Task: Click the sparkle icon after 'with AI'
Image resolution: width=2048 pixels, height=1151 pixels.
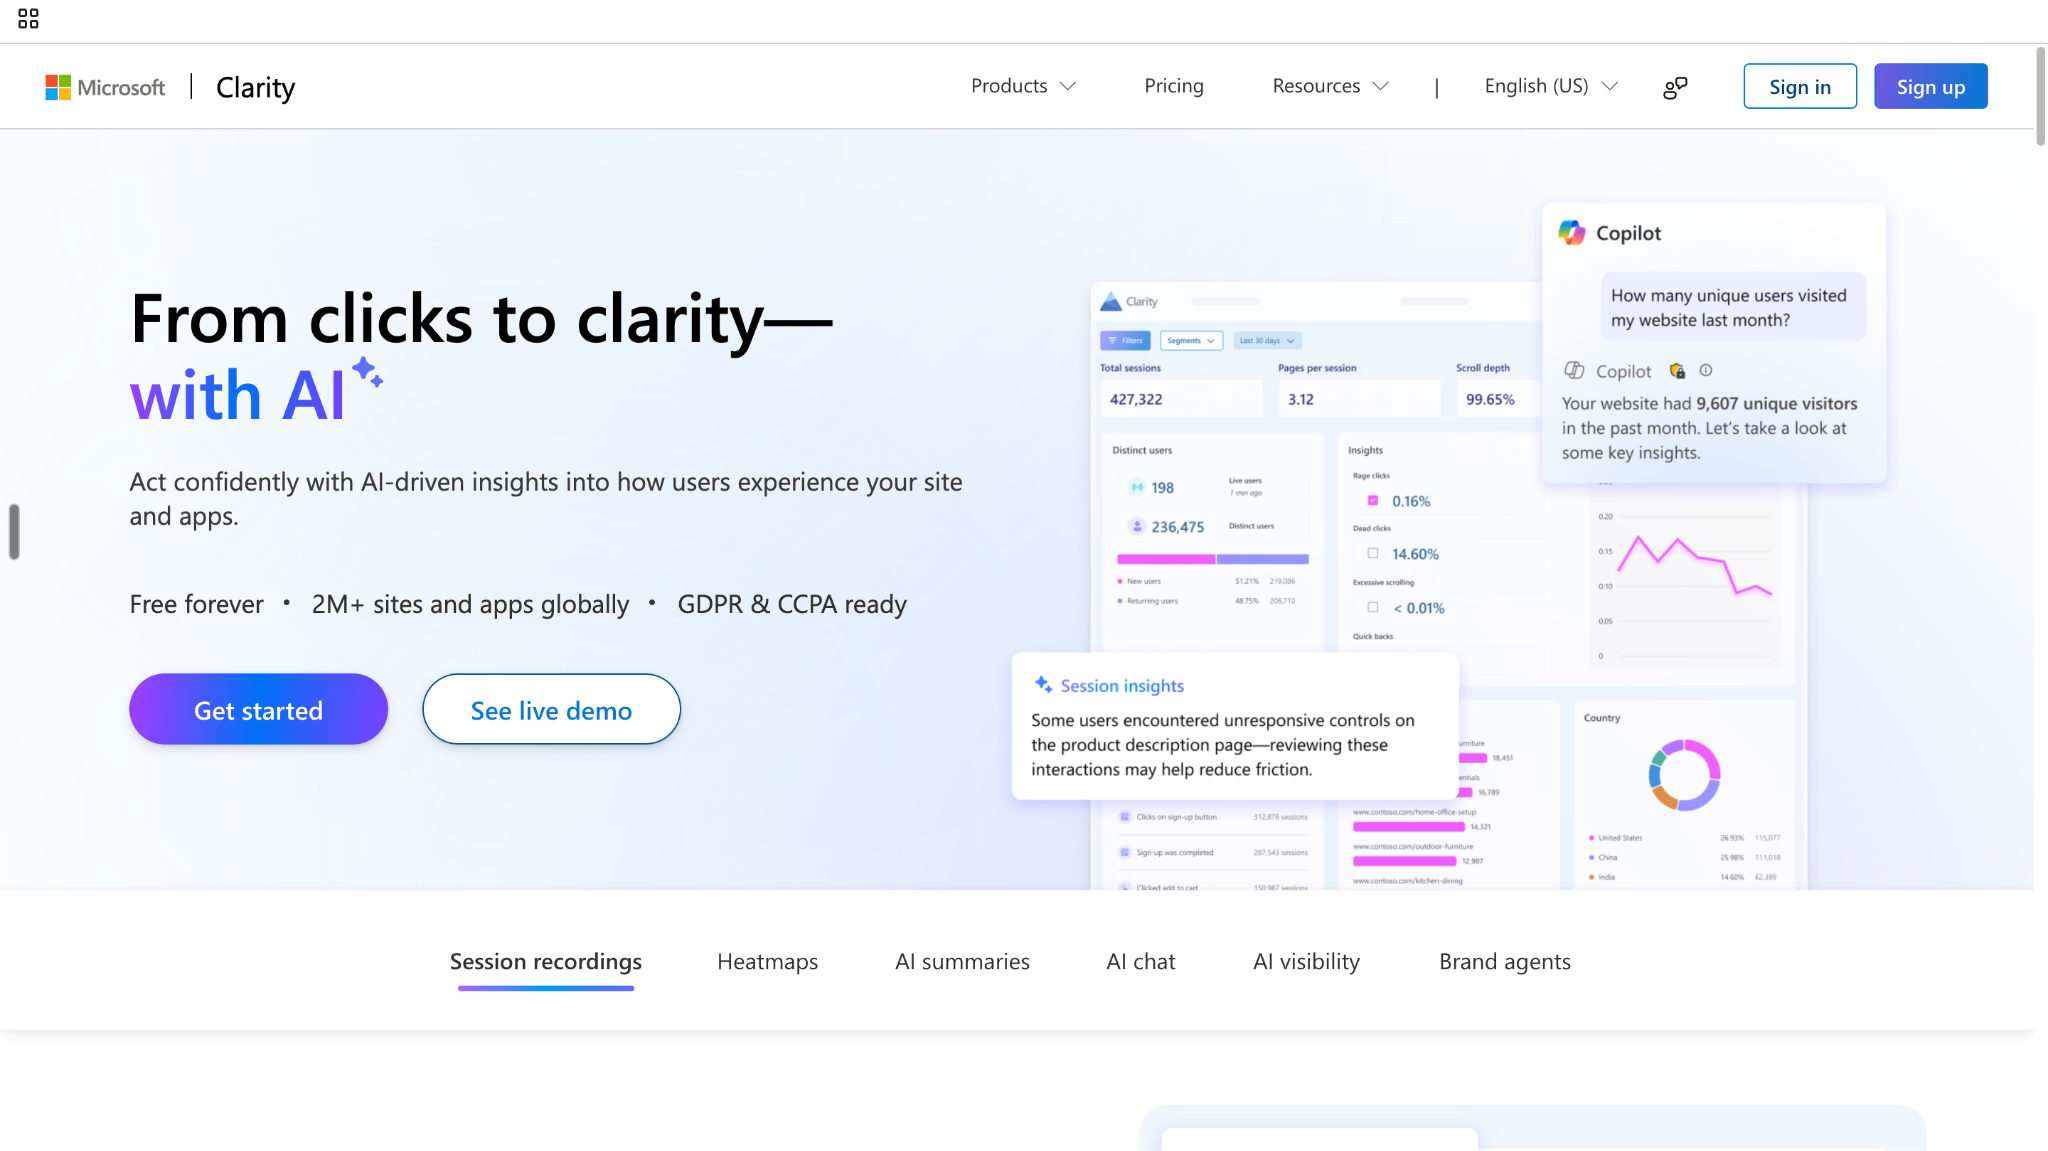Action: coord(368,372)
